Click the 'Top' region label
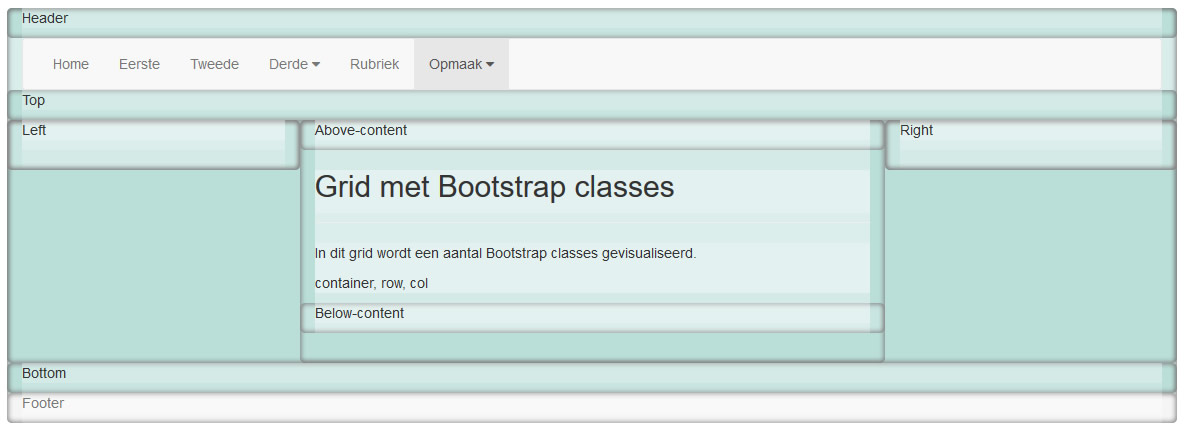This screenshot has height=430, width=1186. pyautogui.click(x=33, y=101)
